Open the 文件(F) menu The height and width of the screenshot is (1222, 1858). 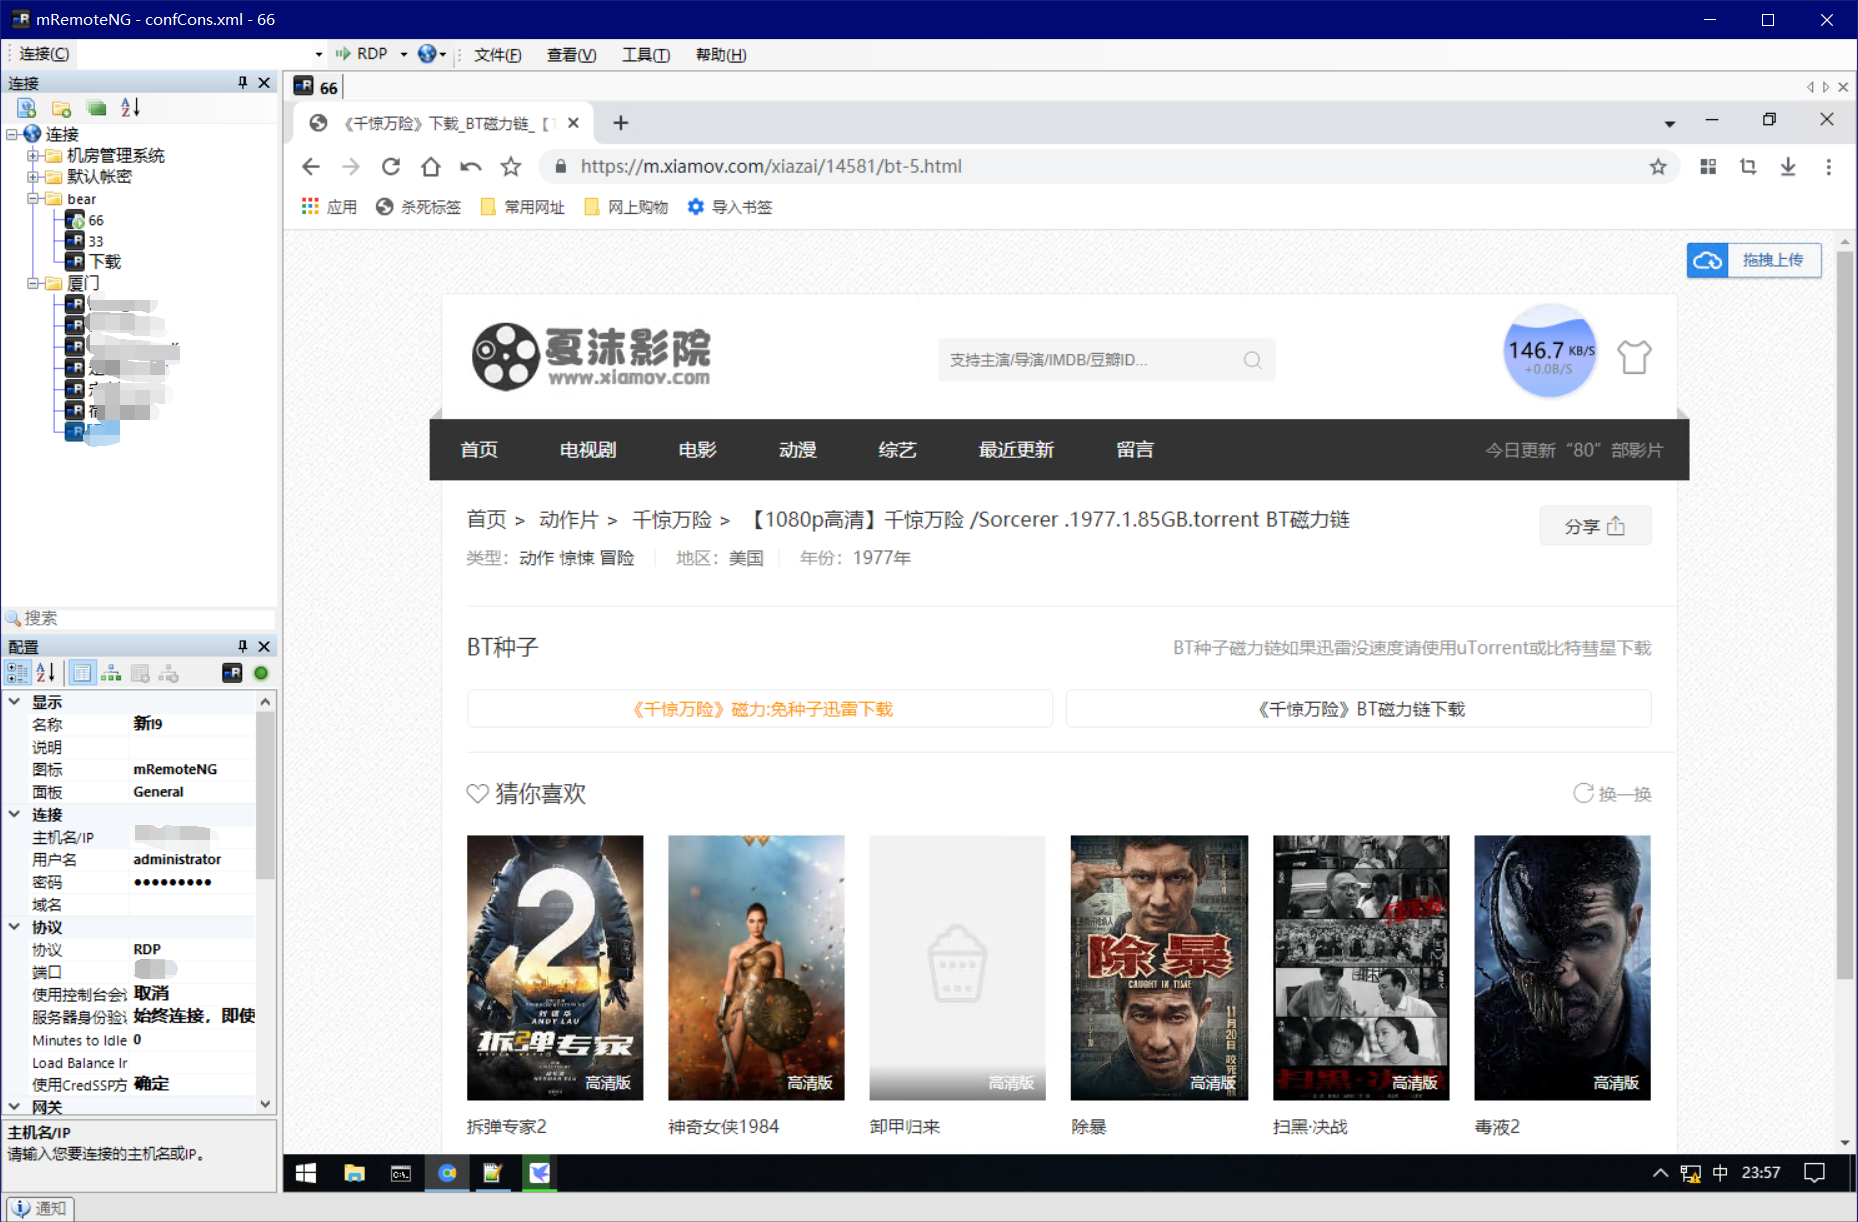(x=497, y=54)
